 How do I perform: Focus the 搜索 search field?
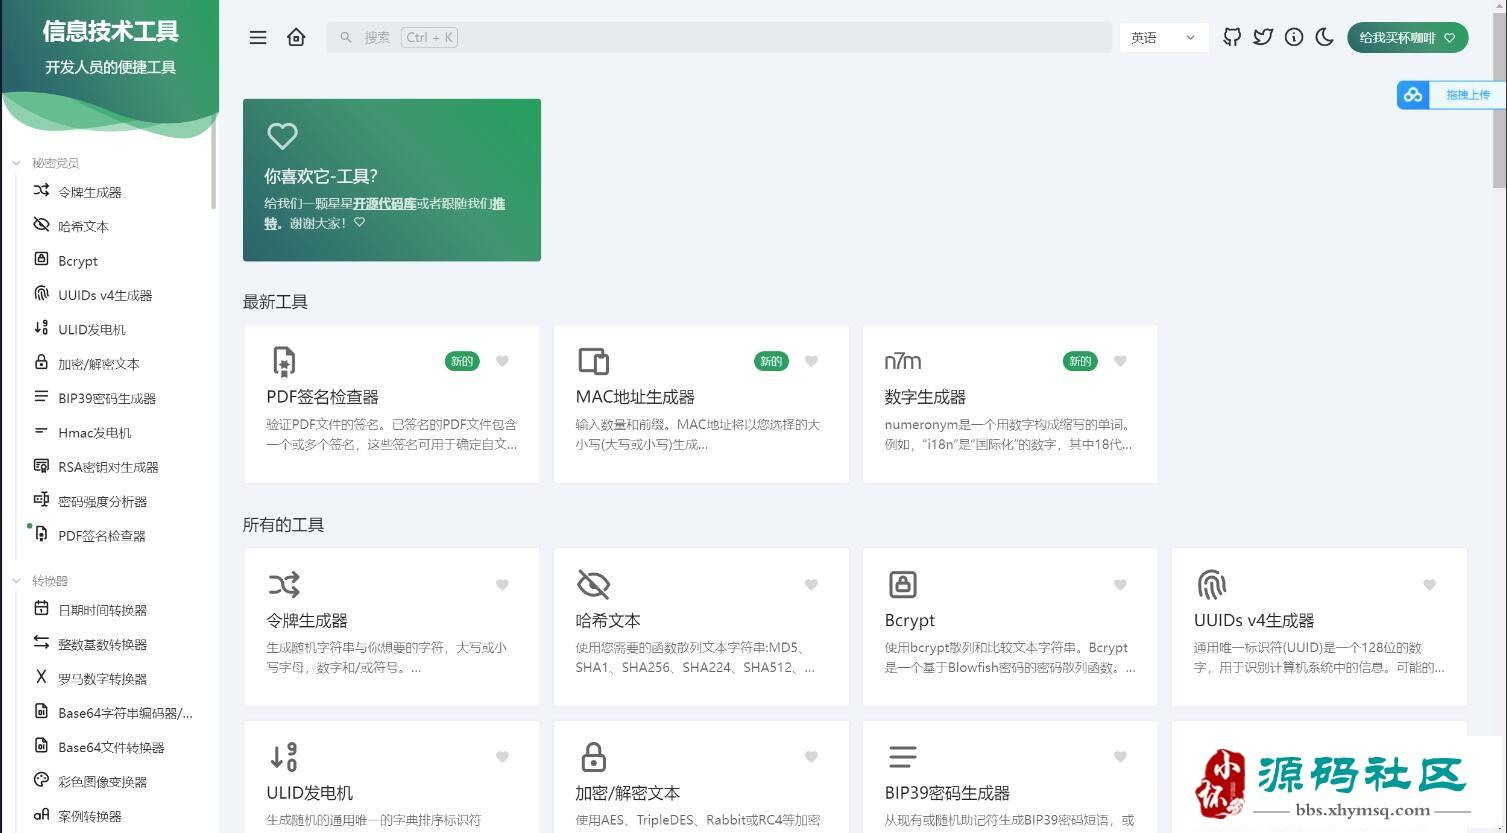tap(718, 37)
